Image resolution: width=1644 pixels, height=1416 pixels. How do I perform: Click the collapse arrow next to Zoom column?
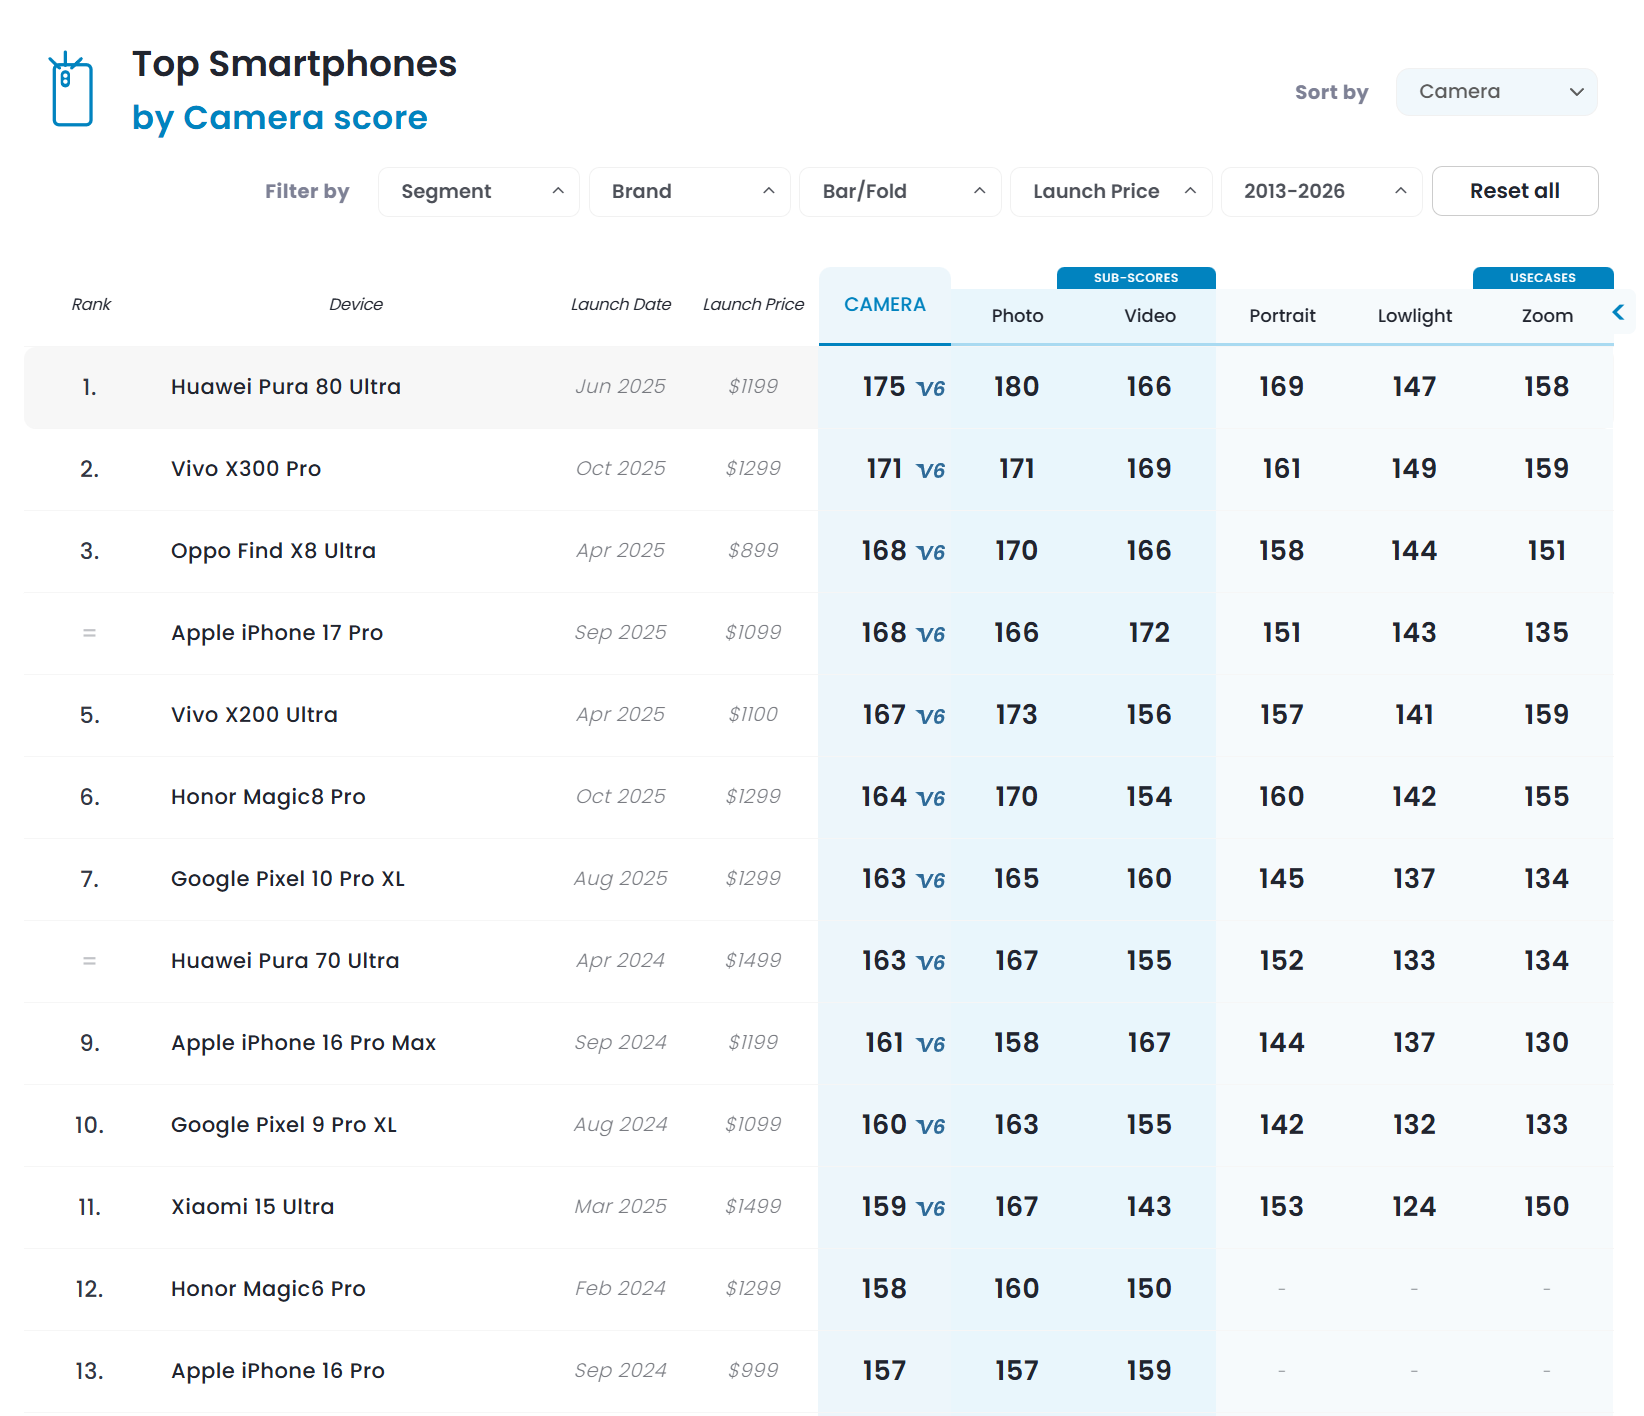(x=1618, y=313)
